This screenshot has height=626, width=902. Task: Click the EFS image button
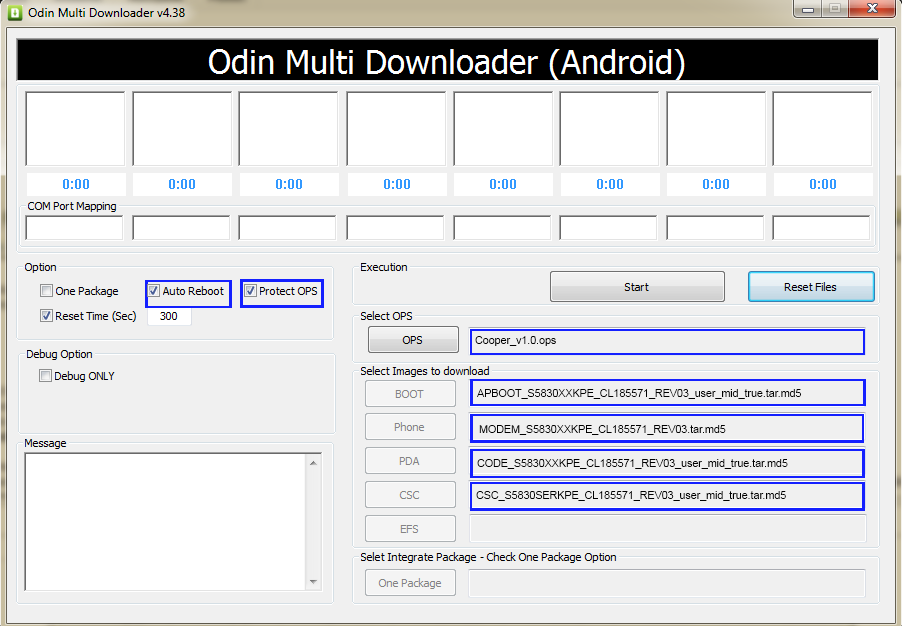410,528
